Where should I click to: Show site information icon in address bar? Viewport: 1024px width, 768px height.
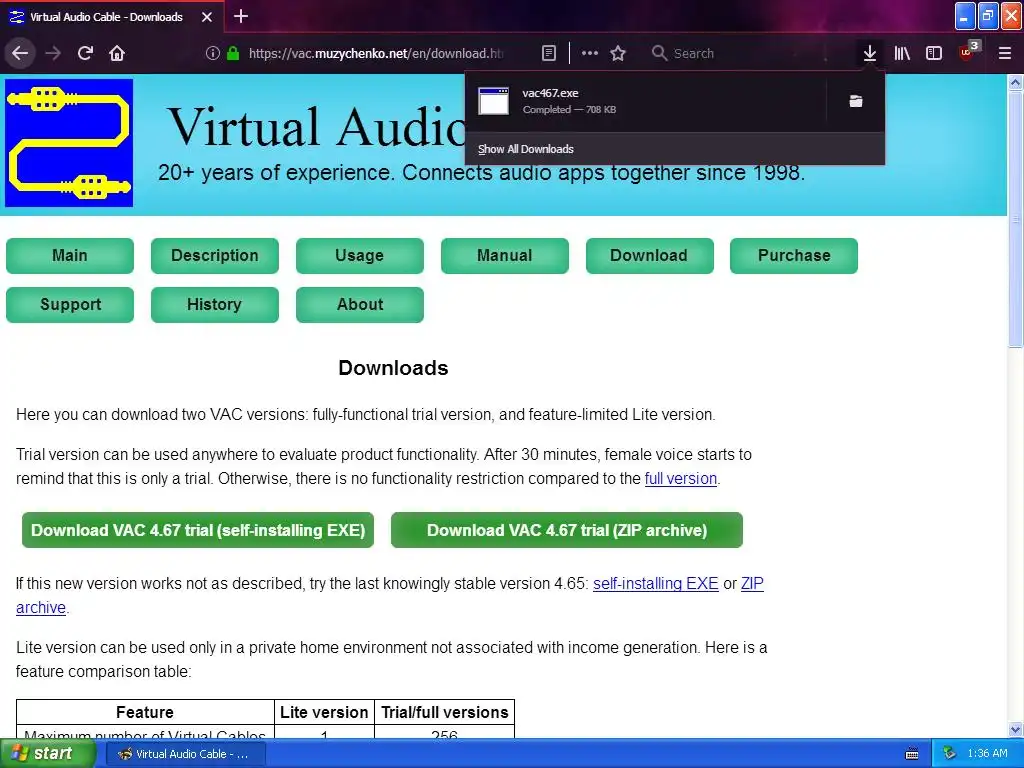coord(212,53)
